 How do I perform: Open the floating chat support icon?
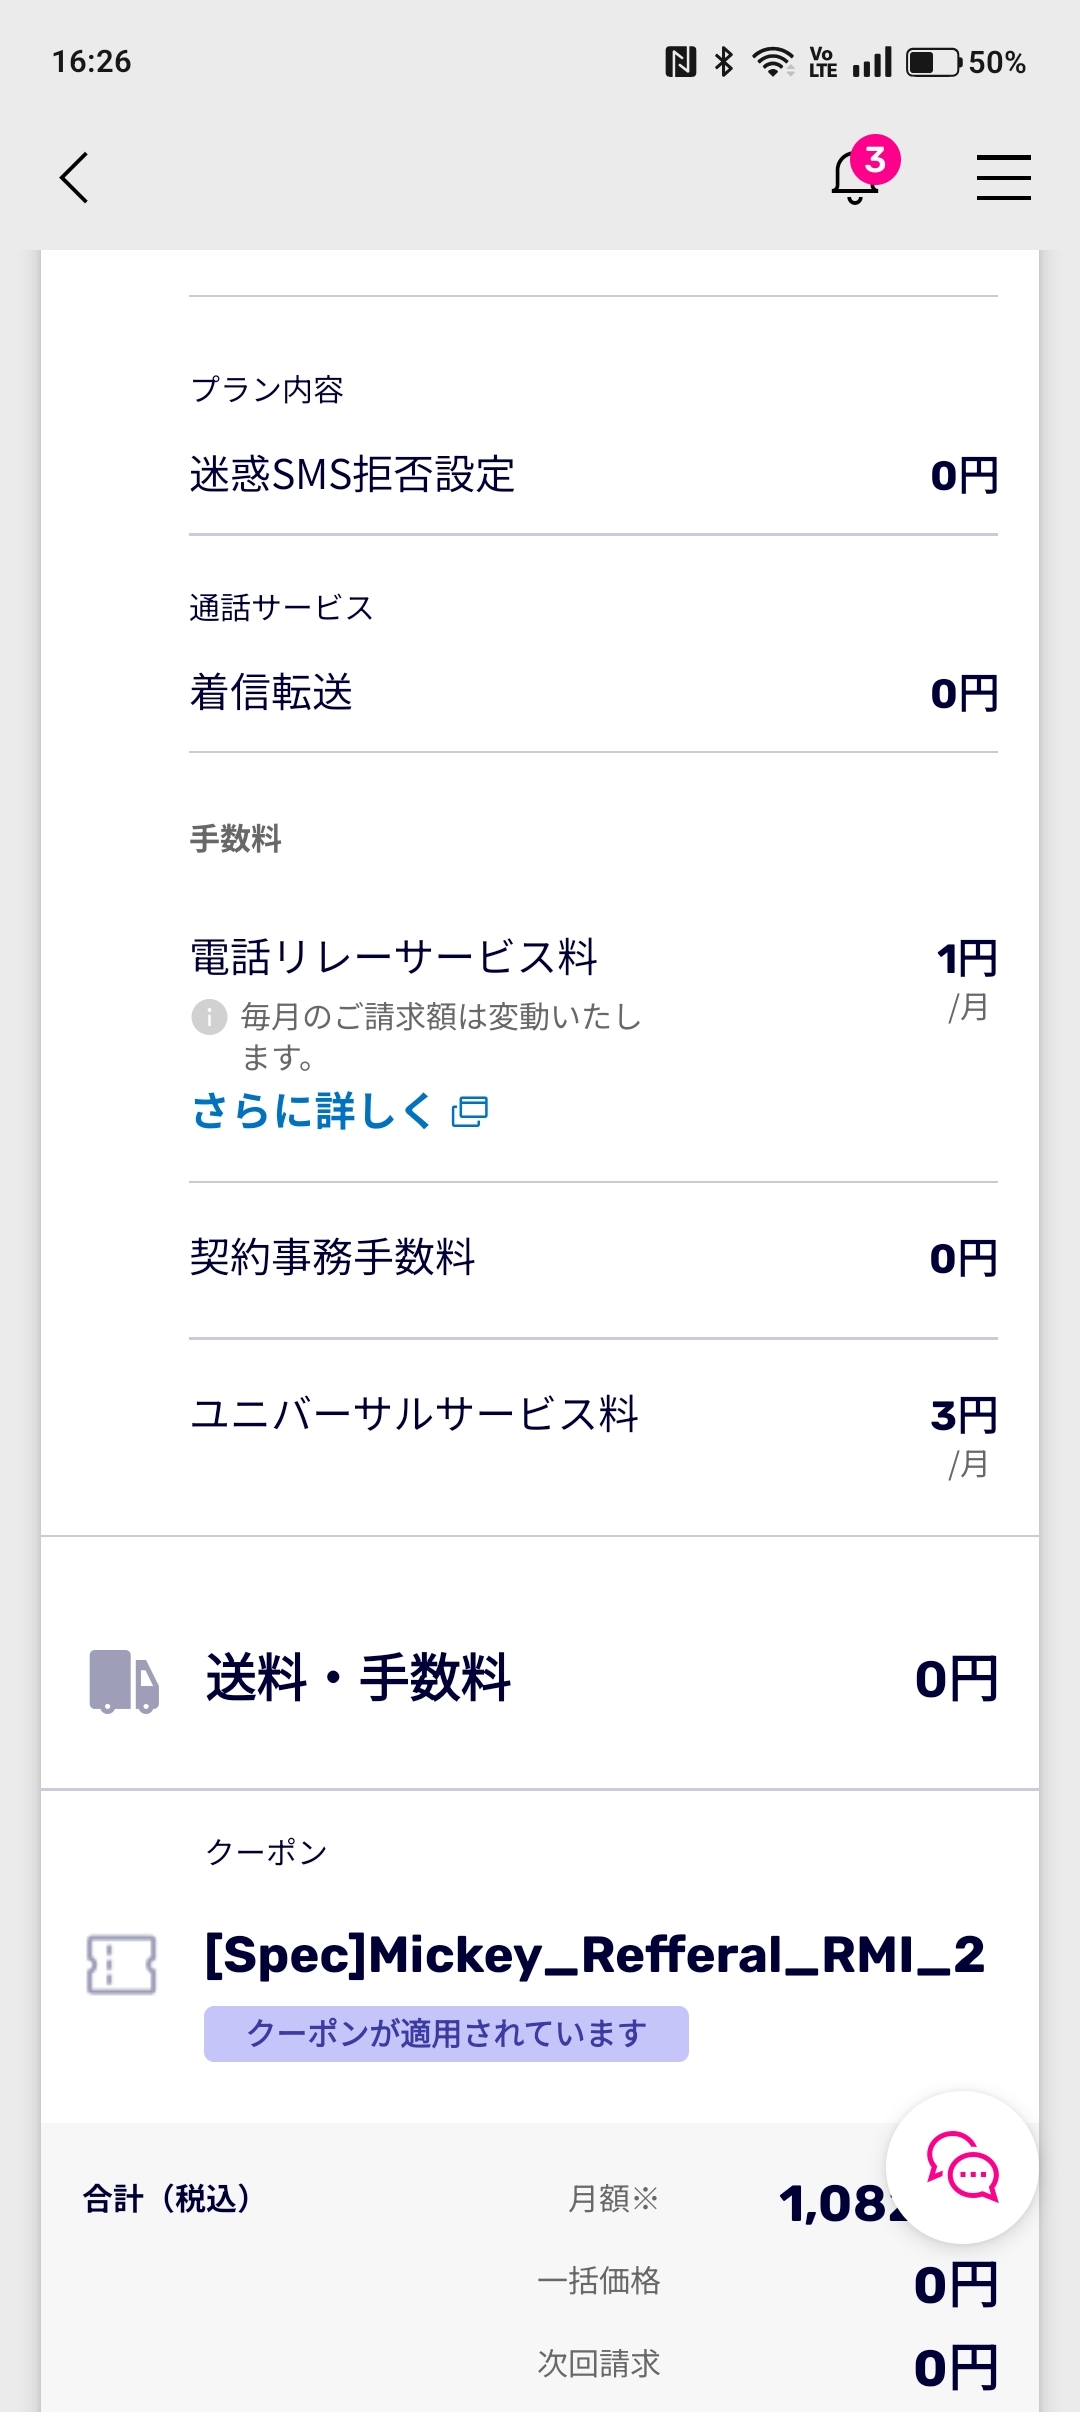(x=962, y=2168)
